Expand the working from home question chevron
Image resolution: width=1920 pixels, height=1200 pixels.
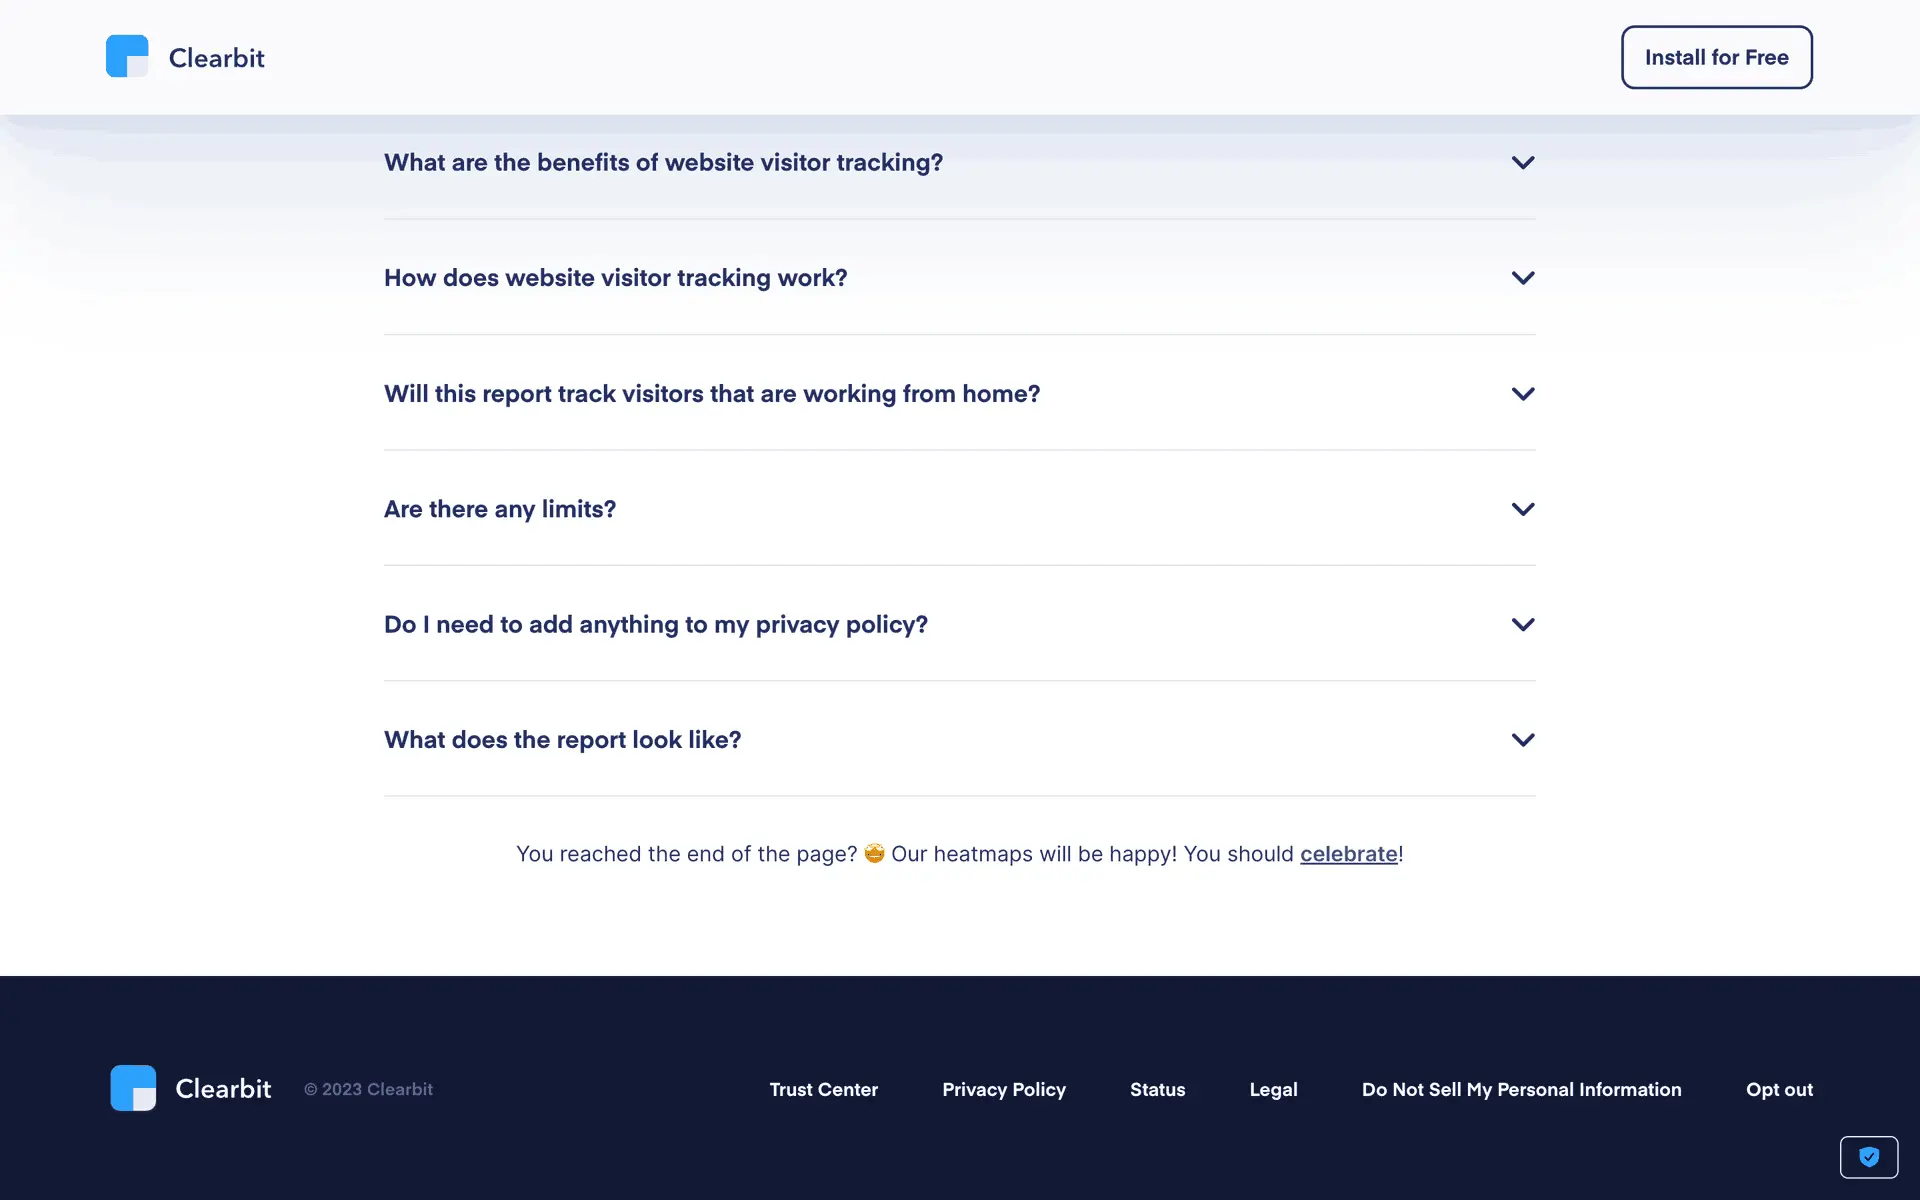(1522, 394)
